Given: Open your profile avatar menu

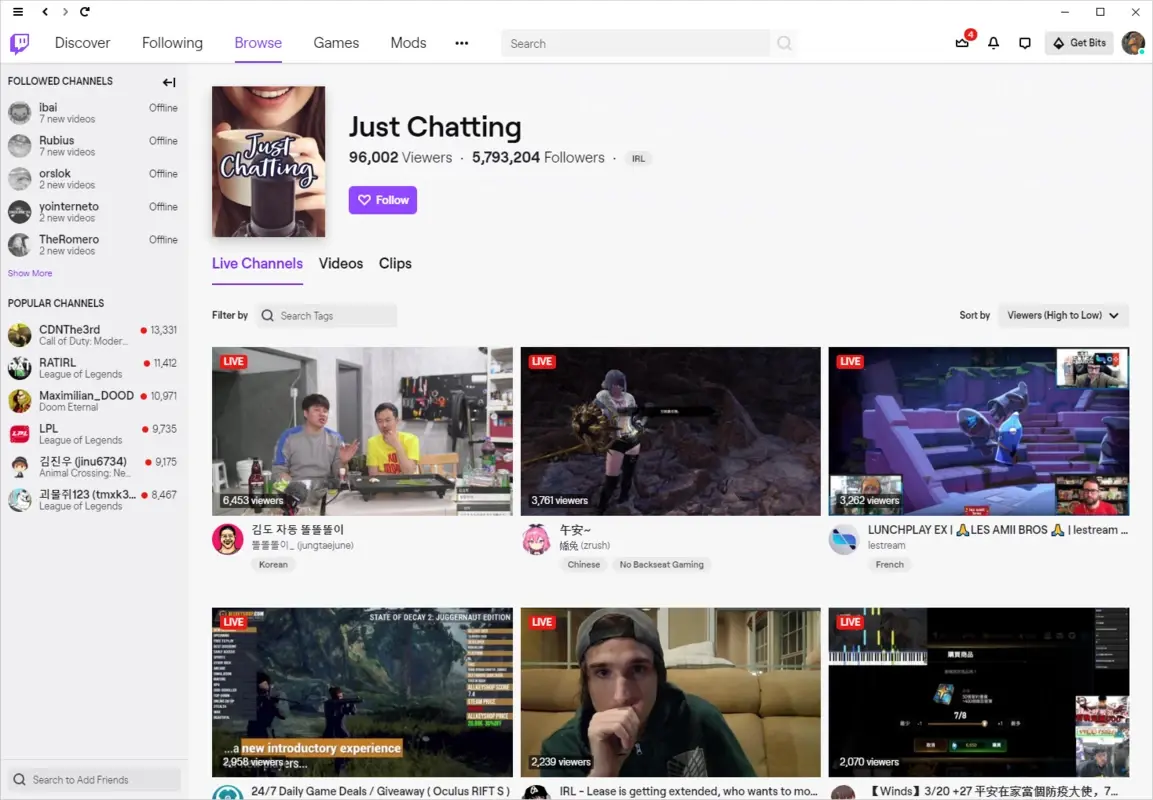Looking at the screenshot, I should [1131, 43].
